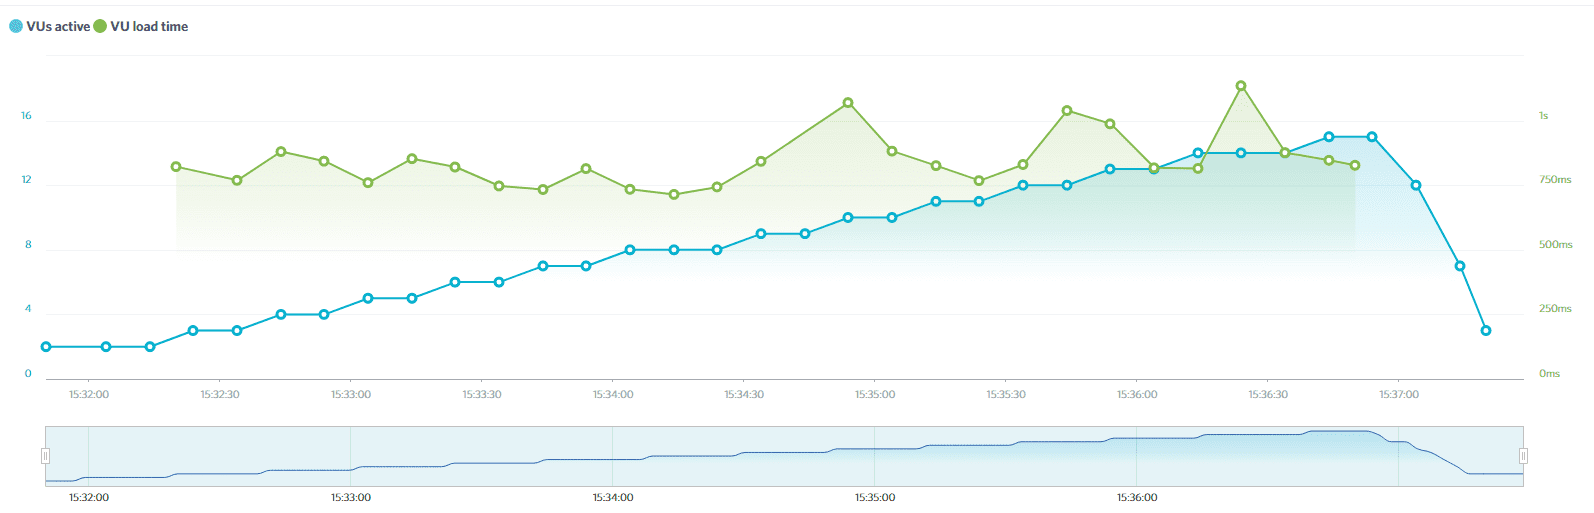This screenshot has height=513, width=1594.
Task: Click the second-to-last blue VUs active point
Action: 1460,266
